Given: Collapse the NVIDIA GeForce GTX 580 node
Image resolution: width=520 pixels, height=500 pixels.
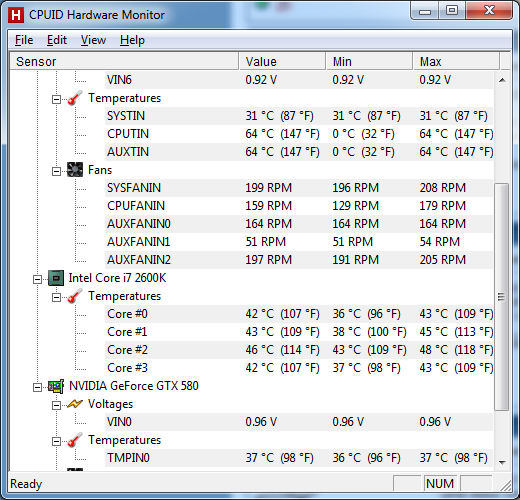Looking at the screenshot, I should (x=37, y=387).
